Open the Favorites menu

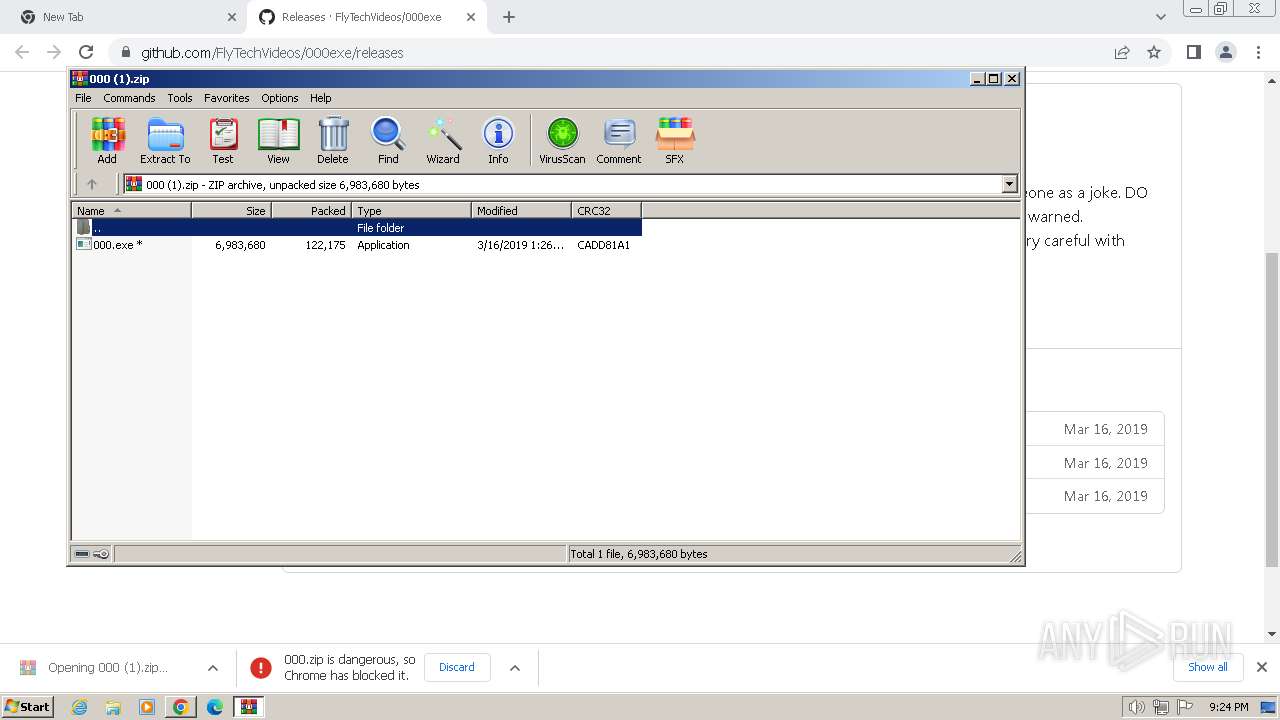point(227,98)
